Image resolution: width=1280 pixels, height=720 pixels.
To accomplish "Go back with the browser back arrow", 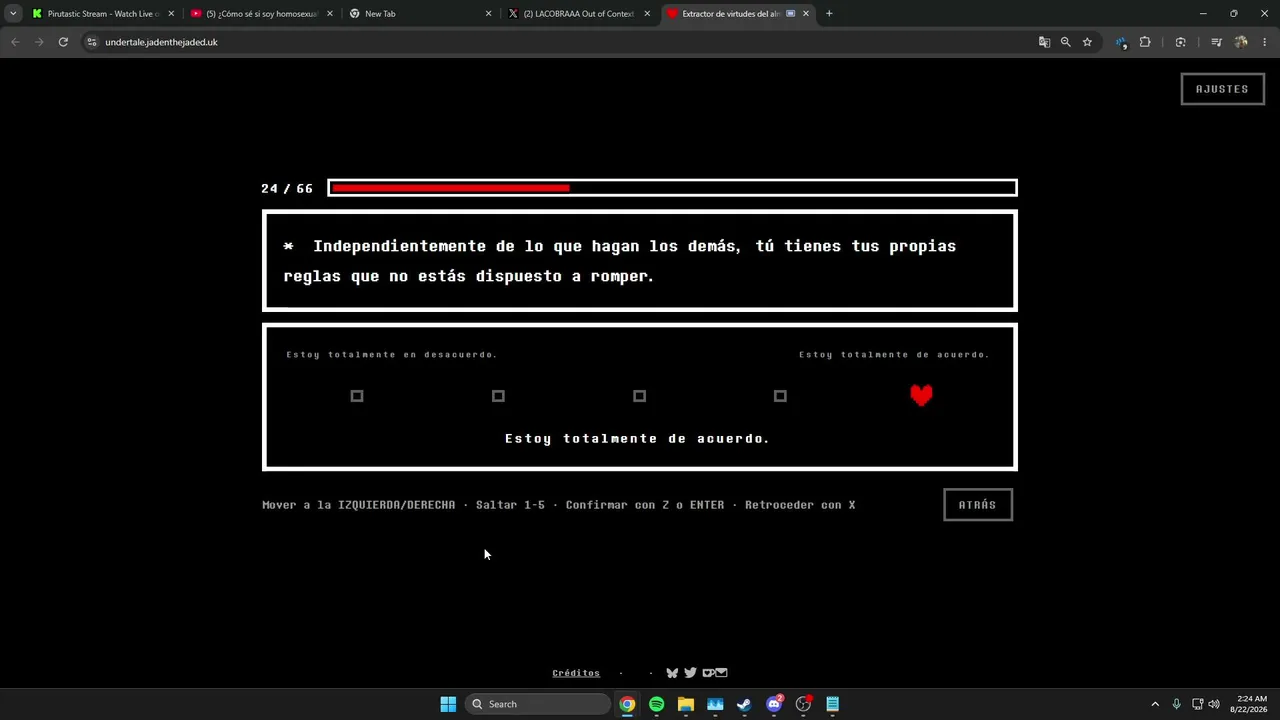I will click(15, 42).
